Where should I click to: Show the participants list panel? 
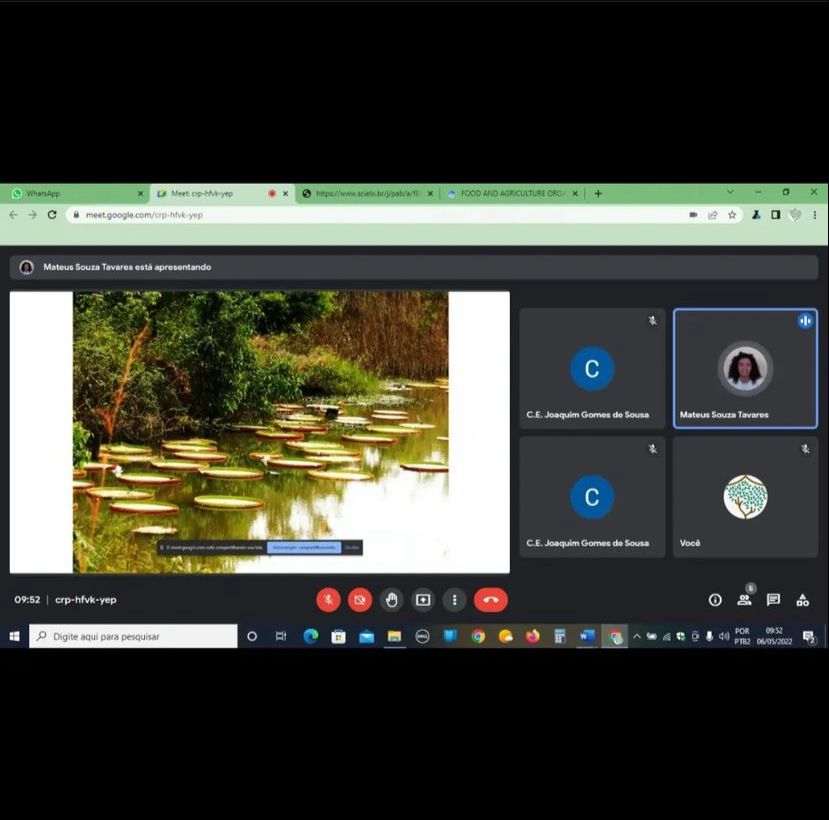(744, 600)
